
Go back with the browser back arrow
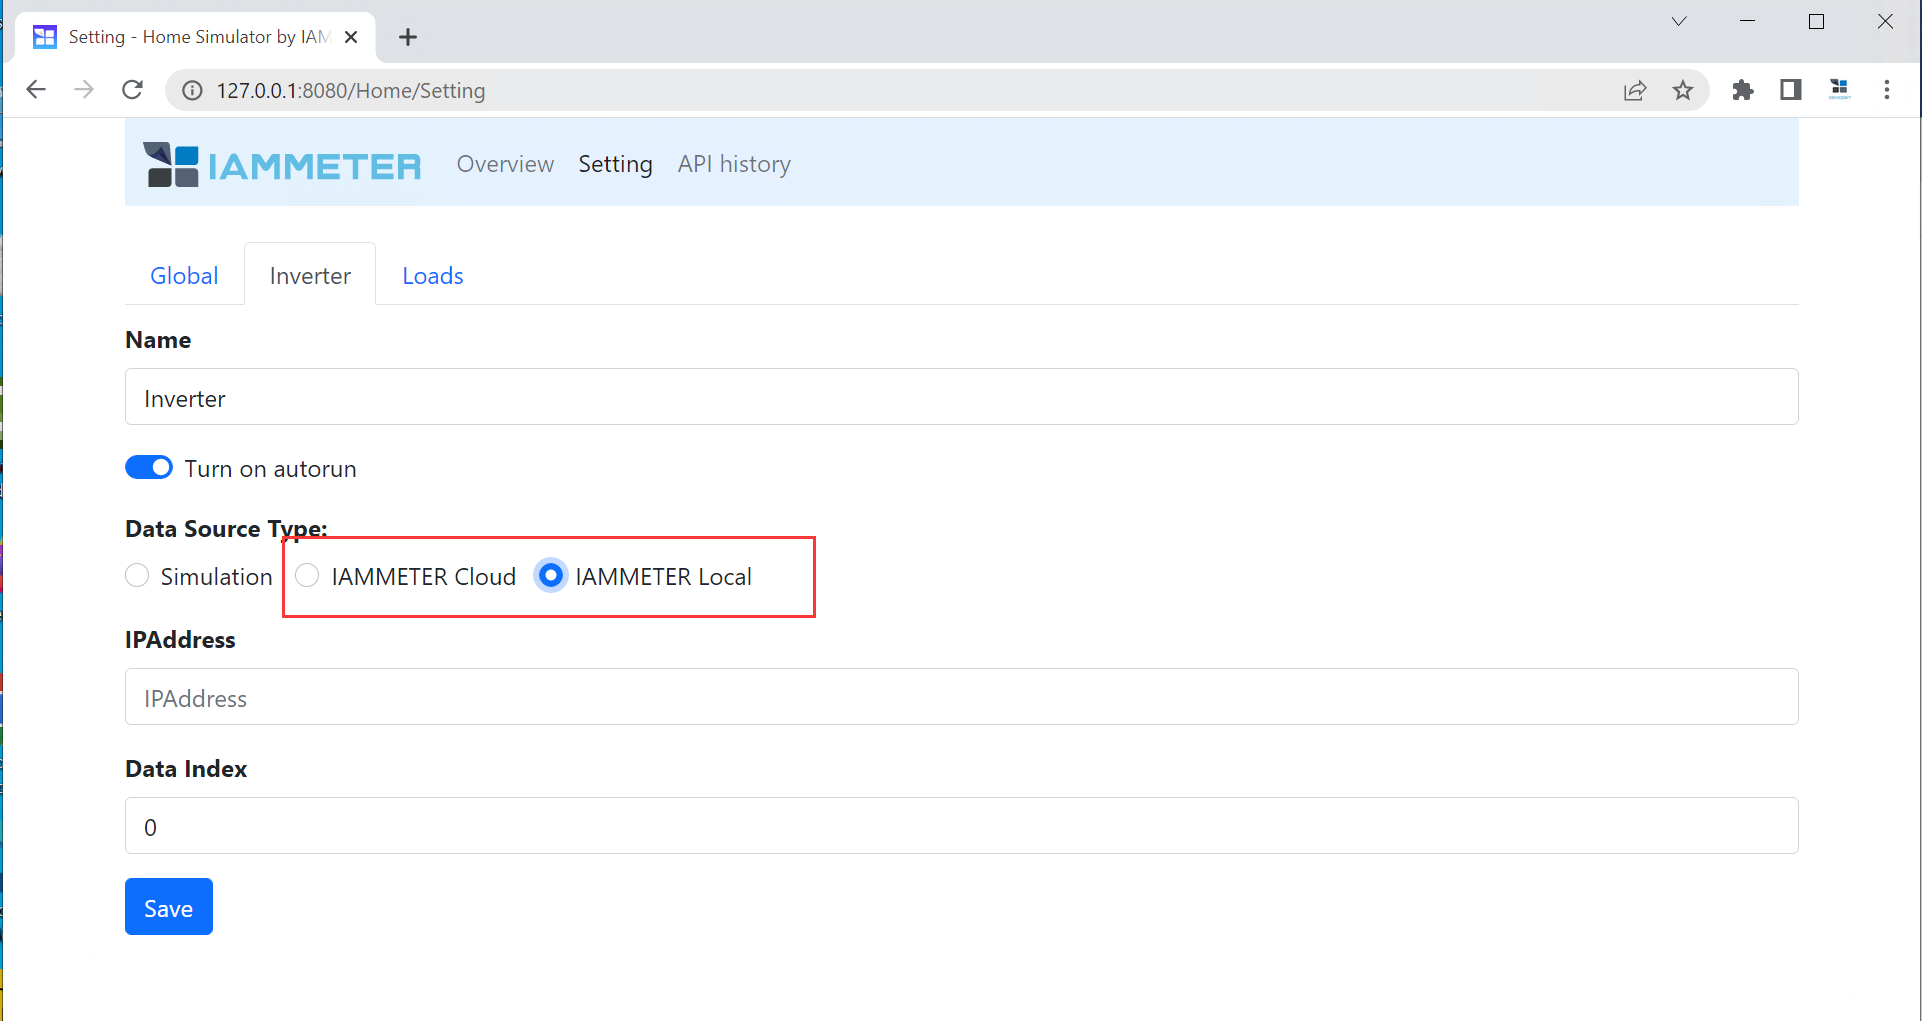tap(36, 90)
